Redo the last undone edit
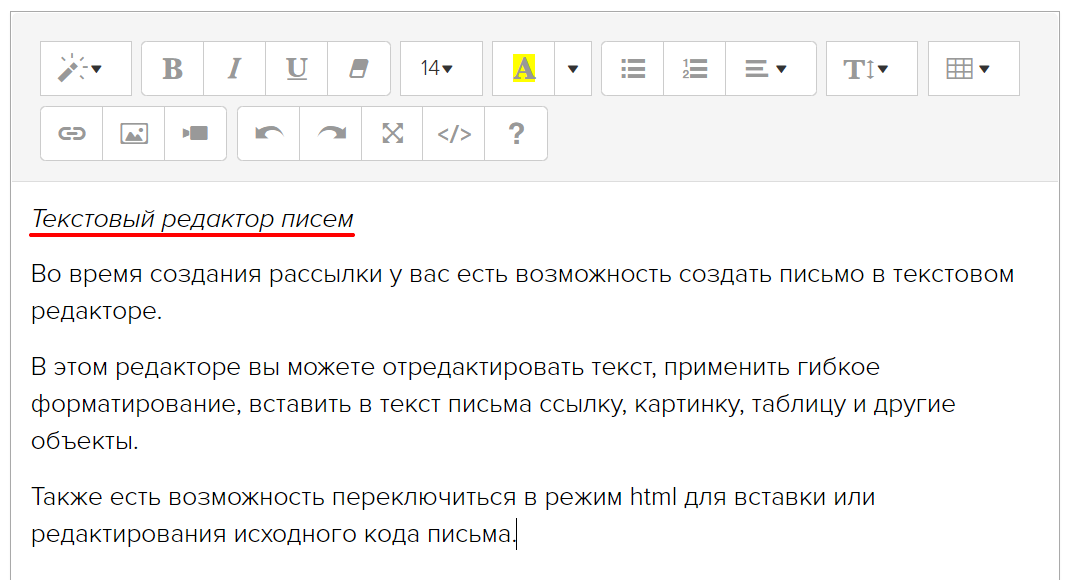 point(331,134)
